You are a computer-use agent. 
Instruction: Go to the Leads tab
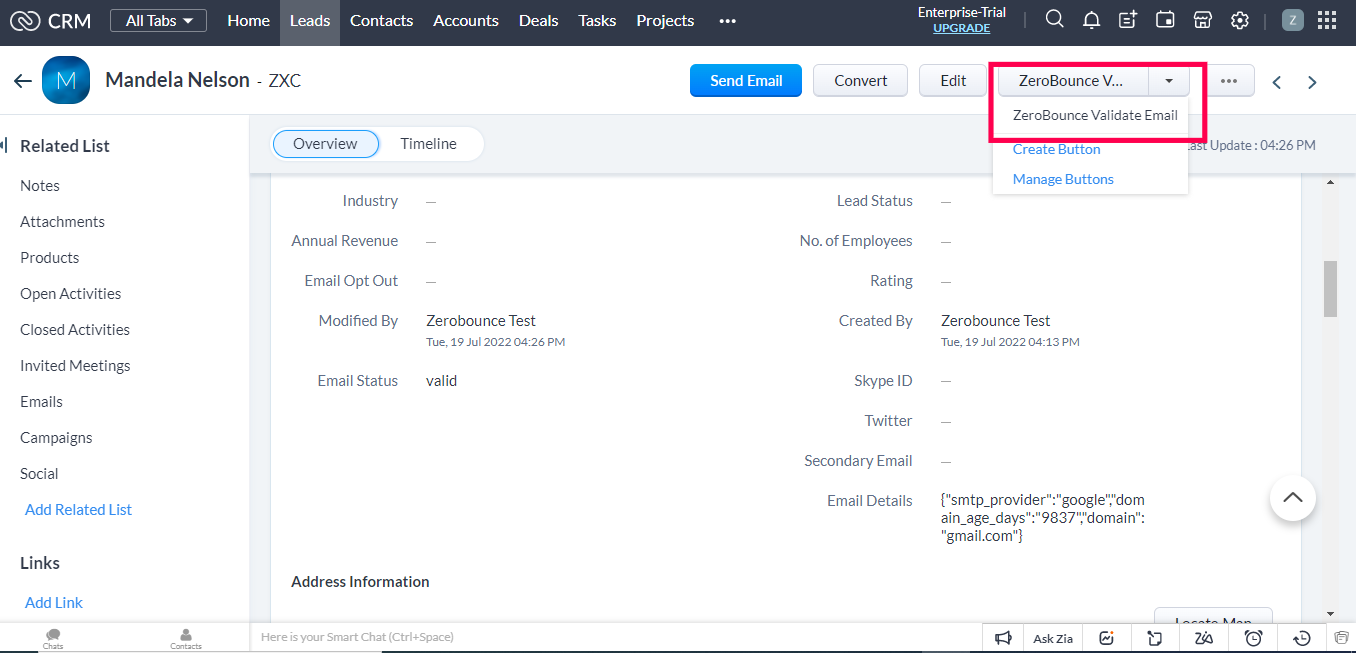coord(310,21)
